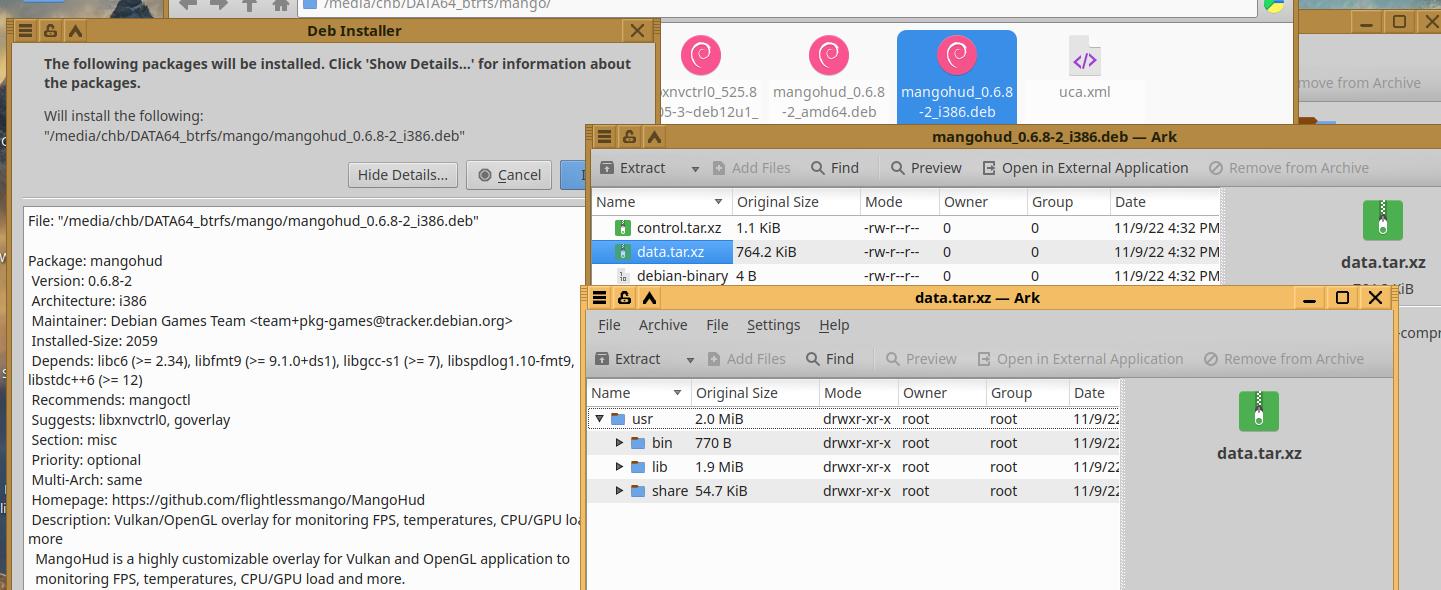
Task: Click Find in mangohud_0.6.8-2_i386.deb Ark toolbar
Action: [x=835, y=168]
